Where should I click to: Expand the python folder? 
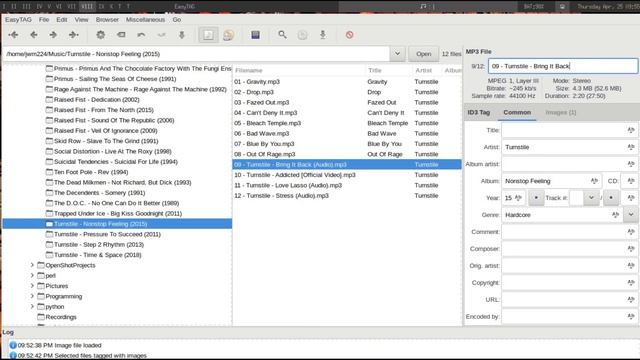(32, 307)
